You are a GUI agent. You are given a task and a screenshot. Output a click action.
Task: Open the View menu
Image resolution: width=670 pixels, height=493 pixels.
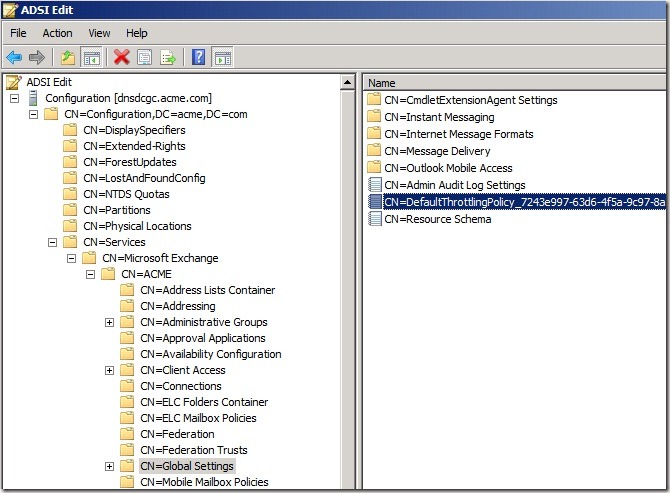(99, 33)
